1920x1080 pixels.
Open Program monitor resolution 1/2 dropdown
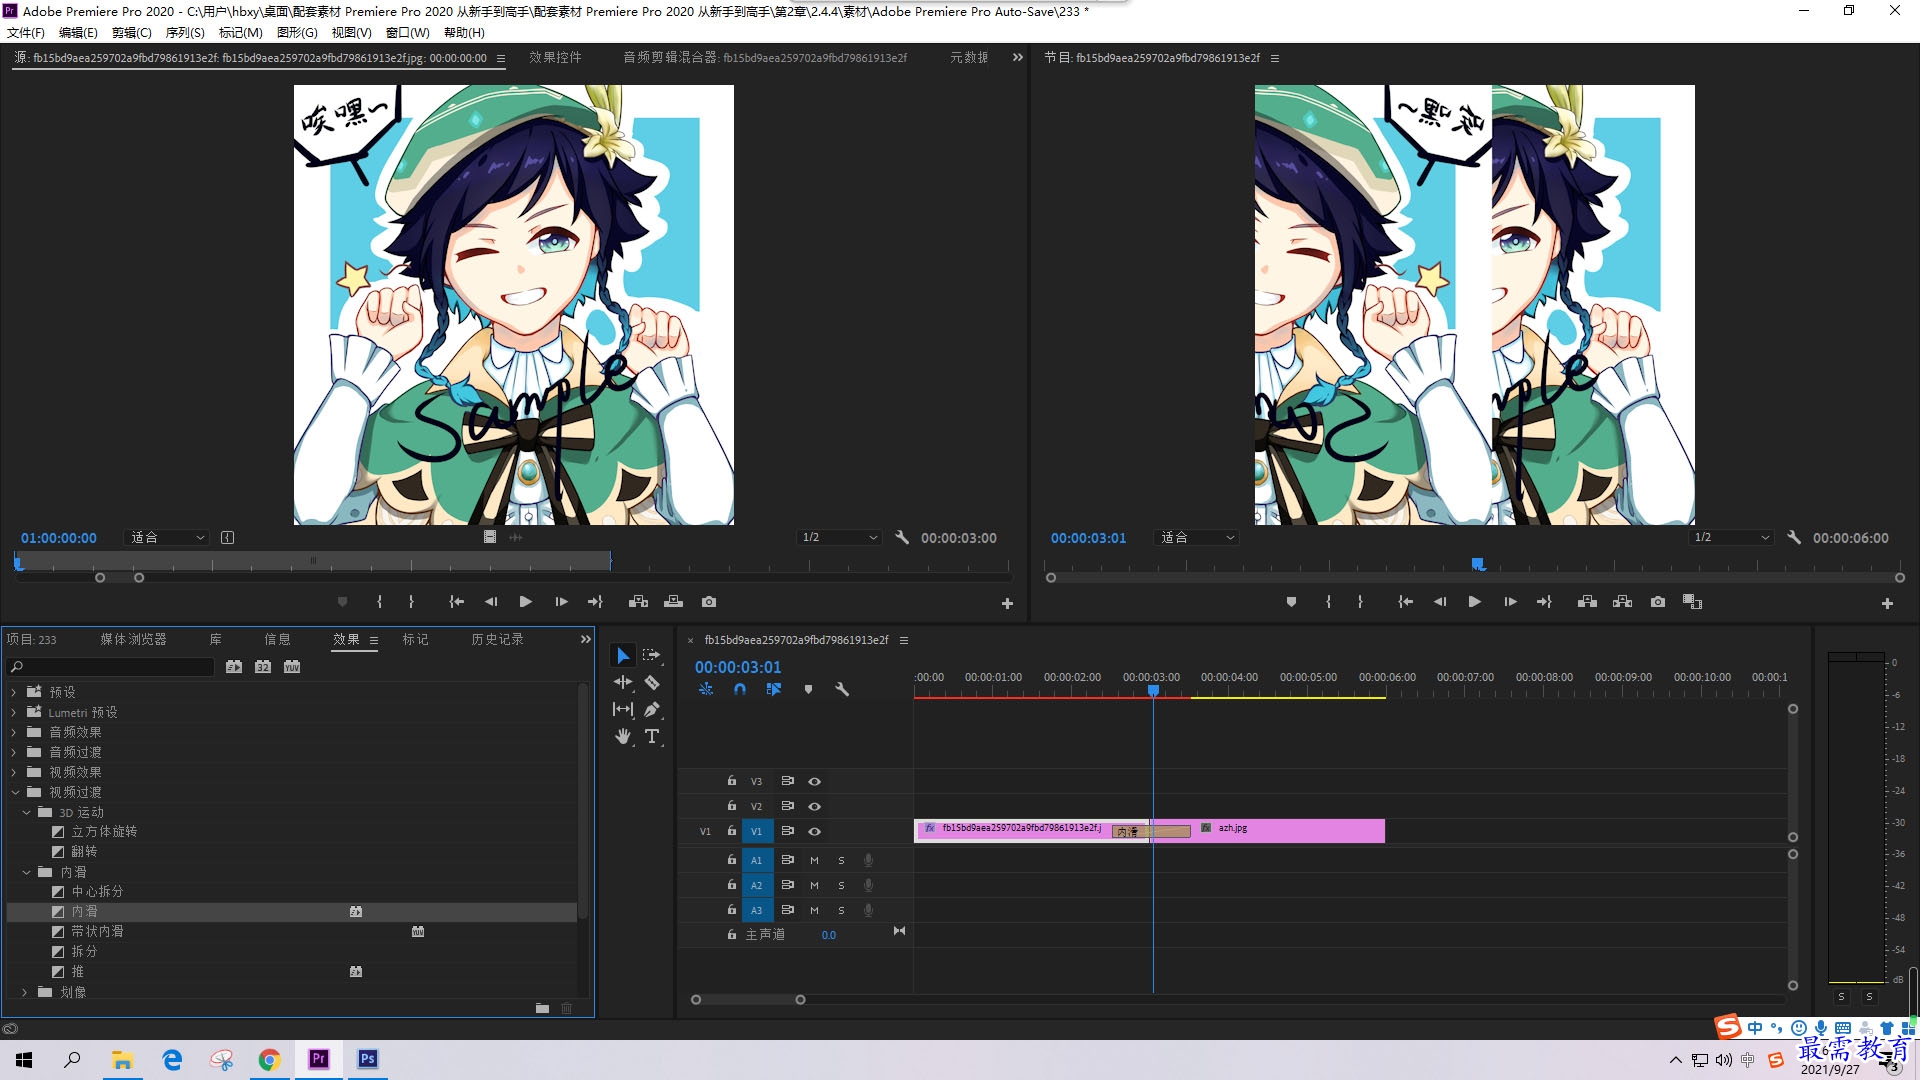tap(1733, 538)
